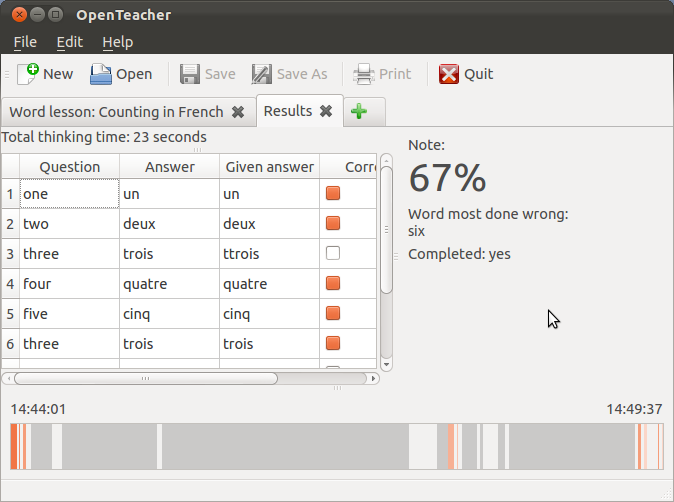This screenshot has height=502, width=674.
Task: Toggle the correct checkbox for row three
Action: click(333, 253)
